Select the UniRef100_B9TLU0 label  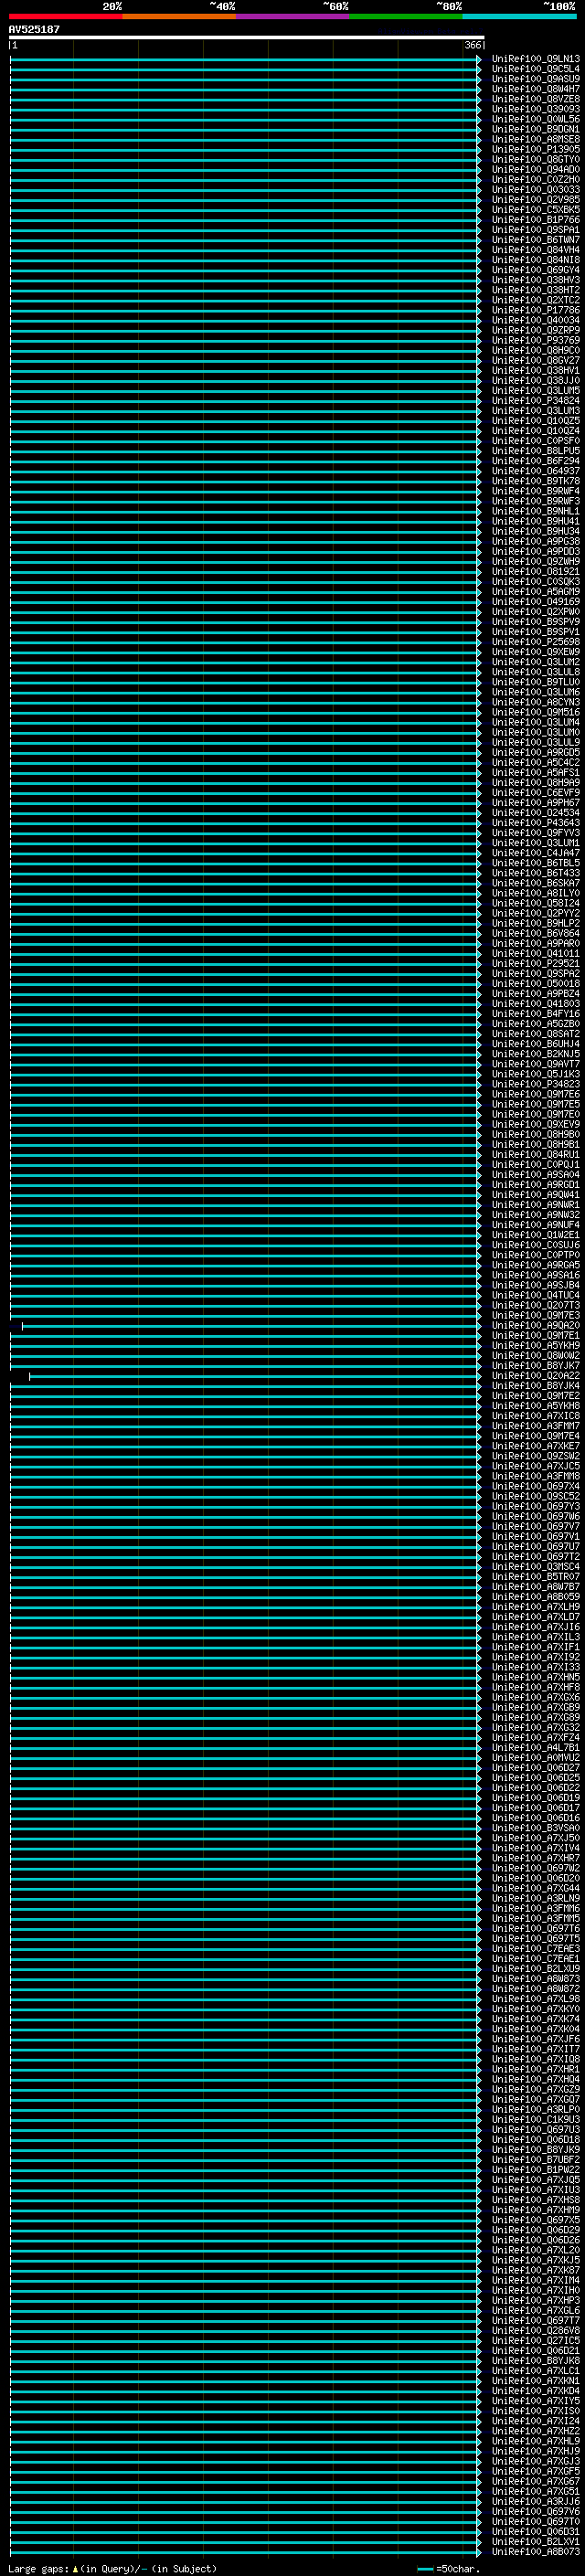point(535,683)
